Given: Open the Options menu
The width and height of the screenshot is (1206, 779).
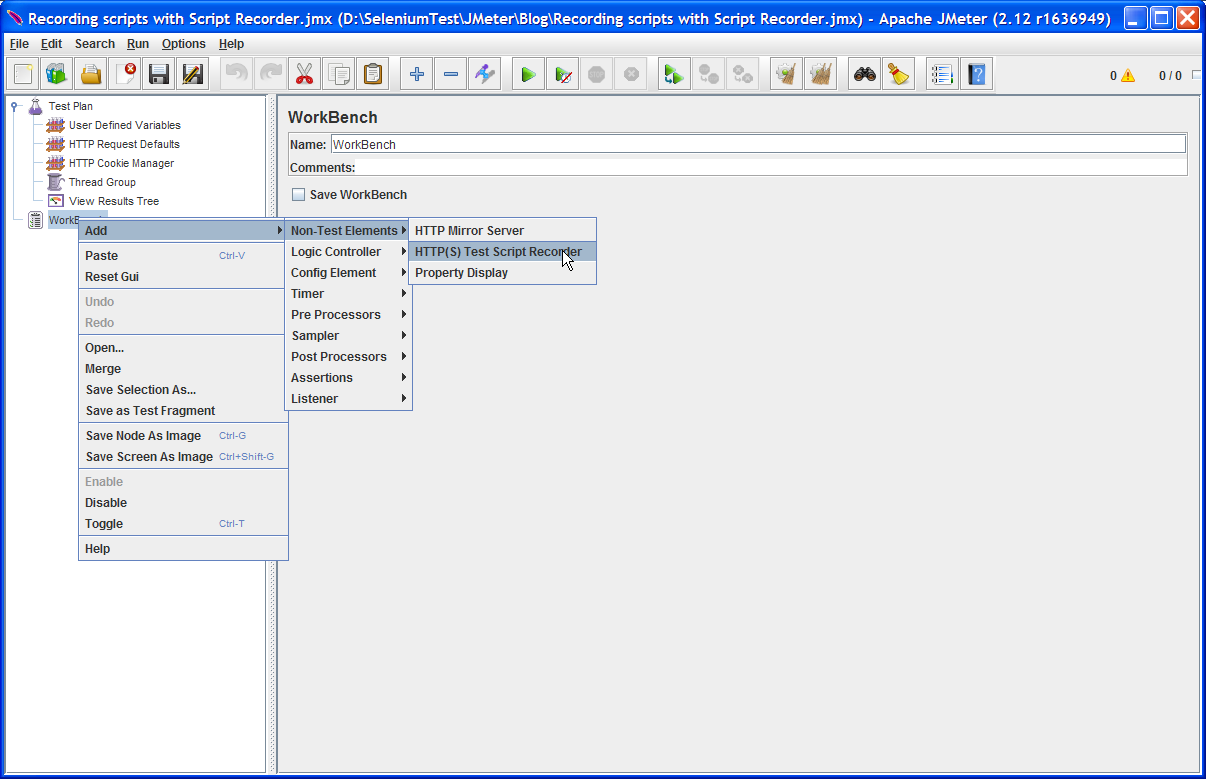Looking at the screenshot, I should 184,43.
